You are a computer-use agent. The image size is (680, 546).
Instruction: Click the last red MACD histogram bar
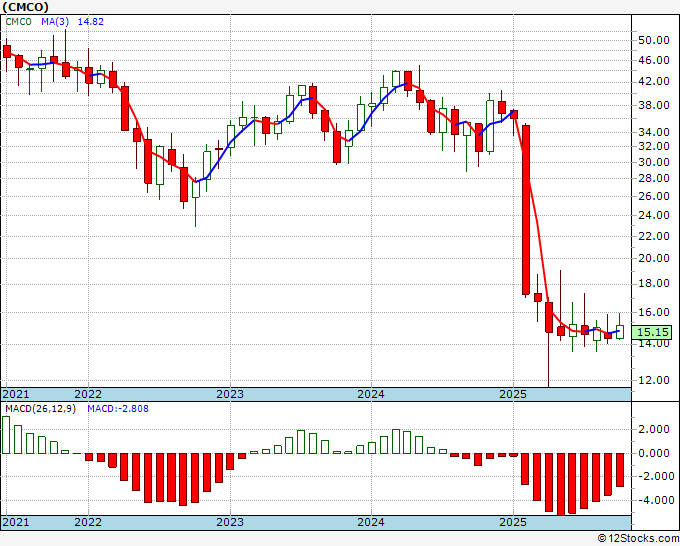click(x=620, y=470)
